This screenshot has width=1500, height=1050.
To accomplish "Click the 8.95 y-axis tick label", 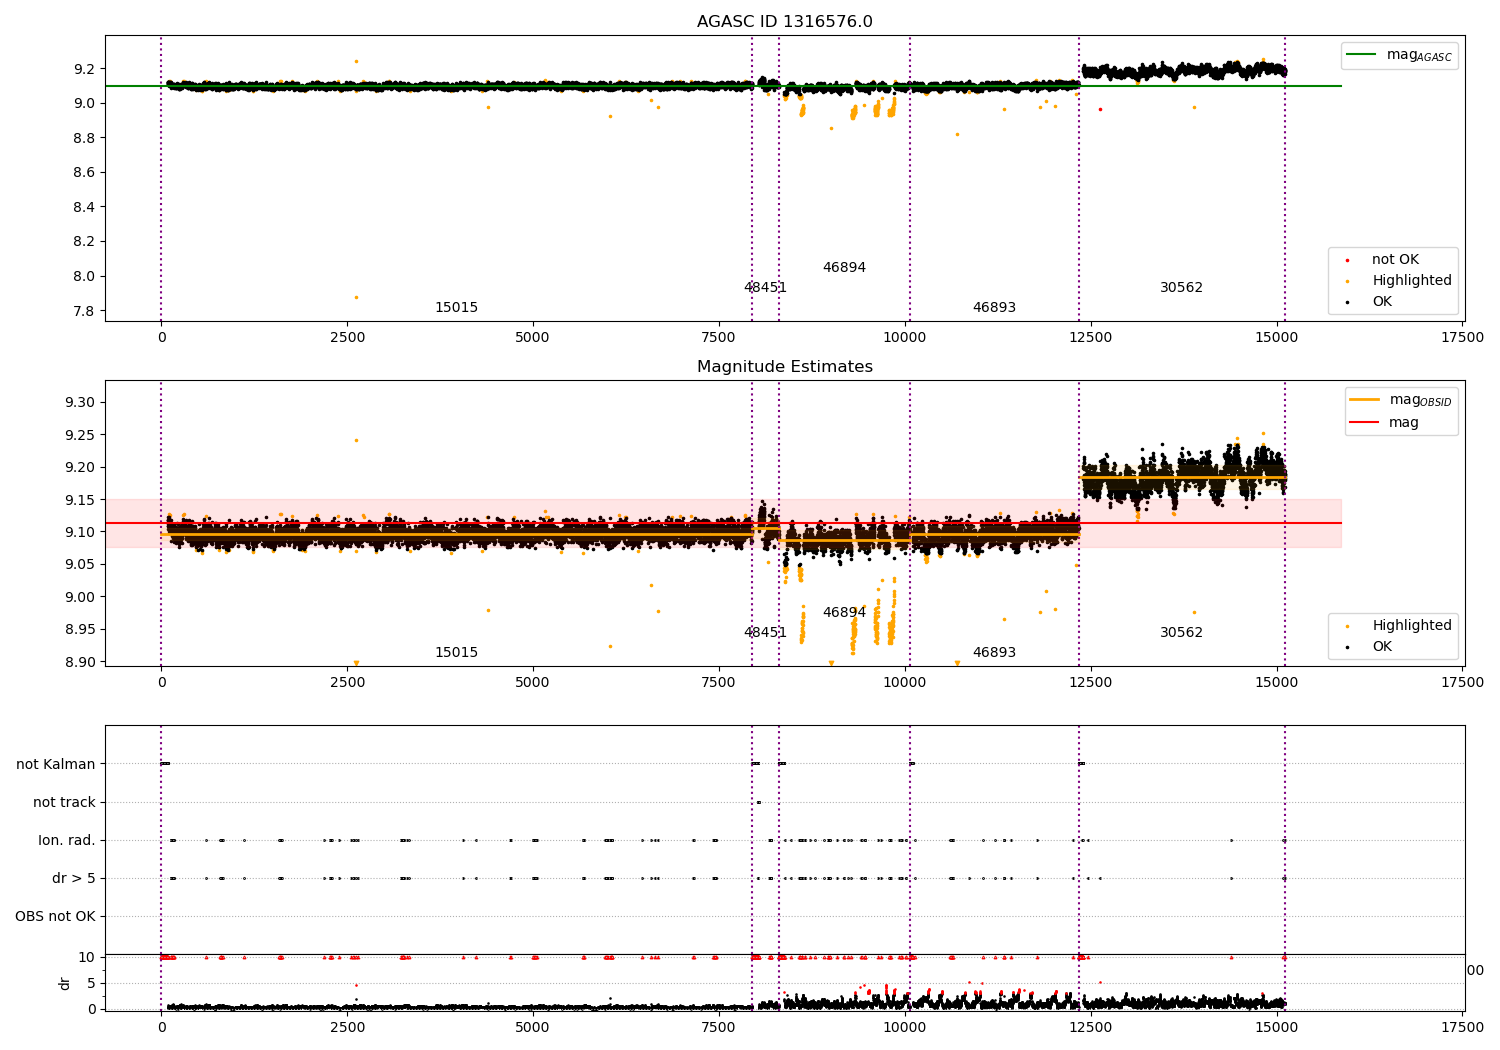I will pos(80,630).
